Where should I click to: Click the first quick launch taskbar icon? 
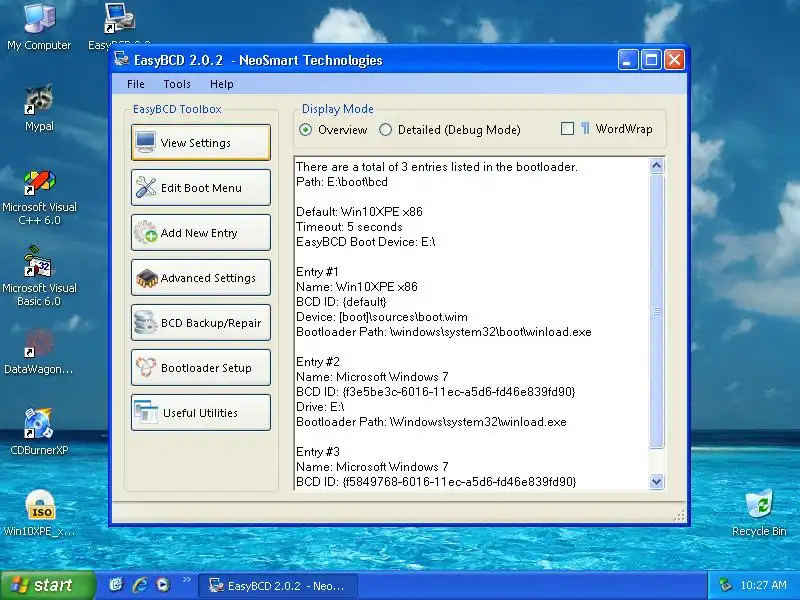pos(116,585)
